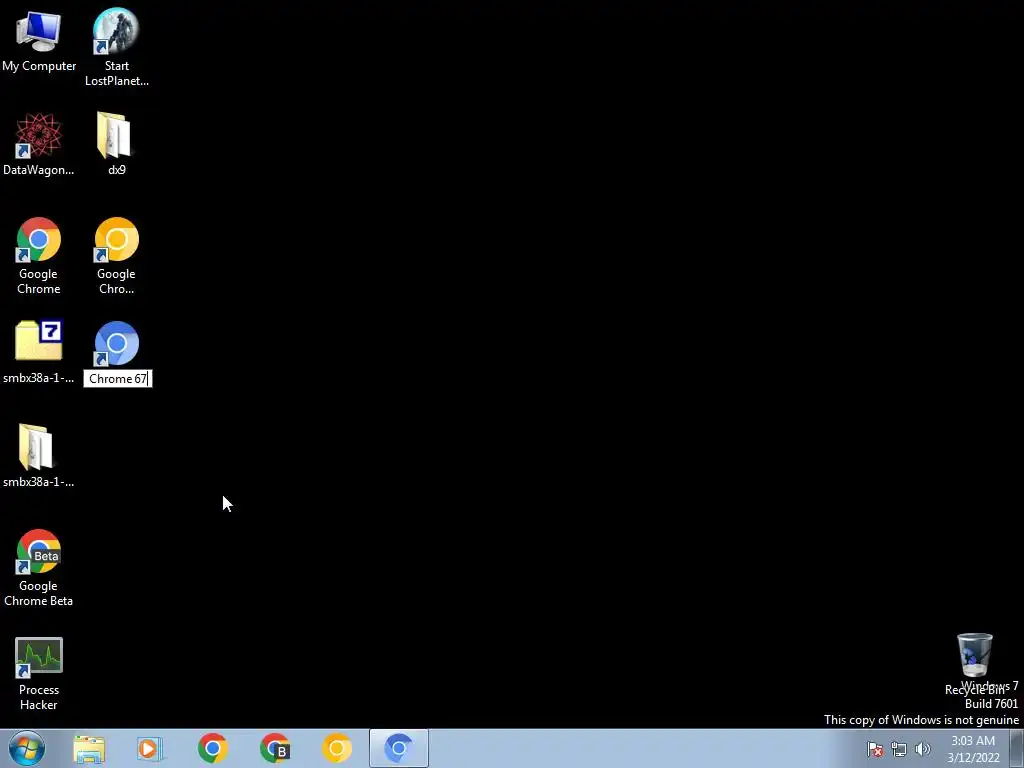
Task: Open the Windows Start menu
Action: [x=27, y=748]
